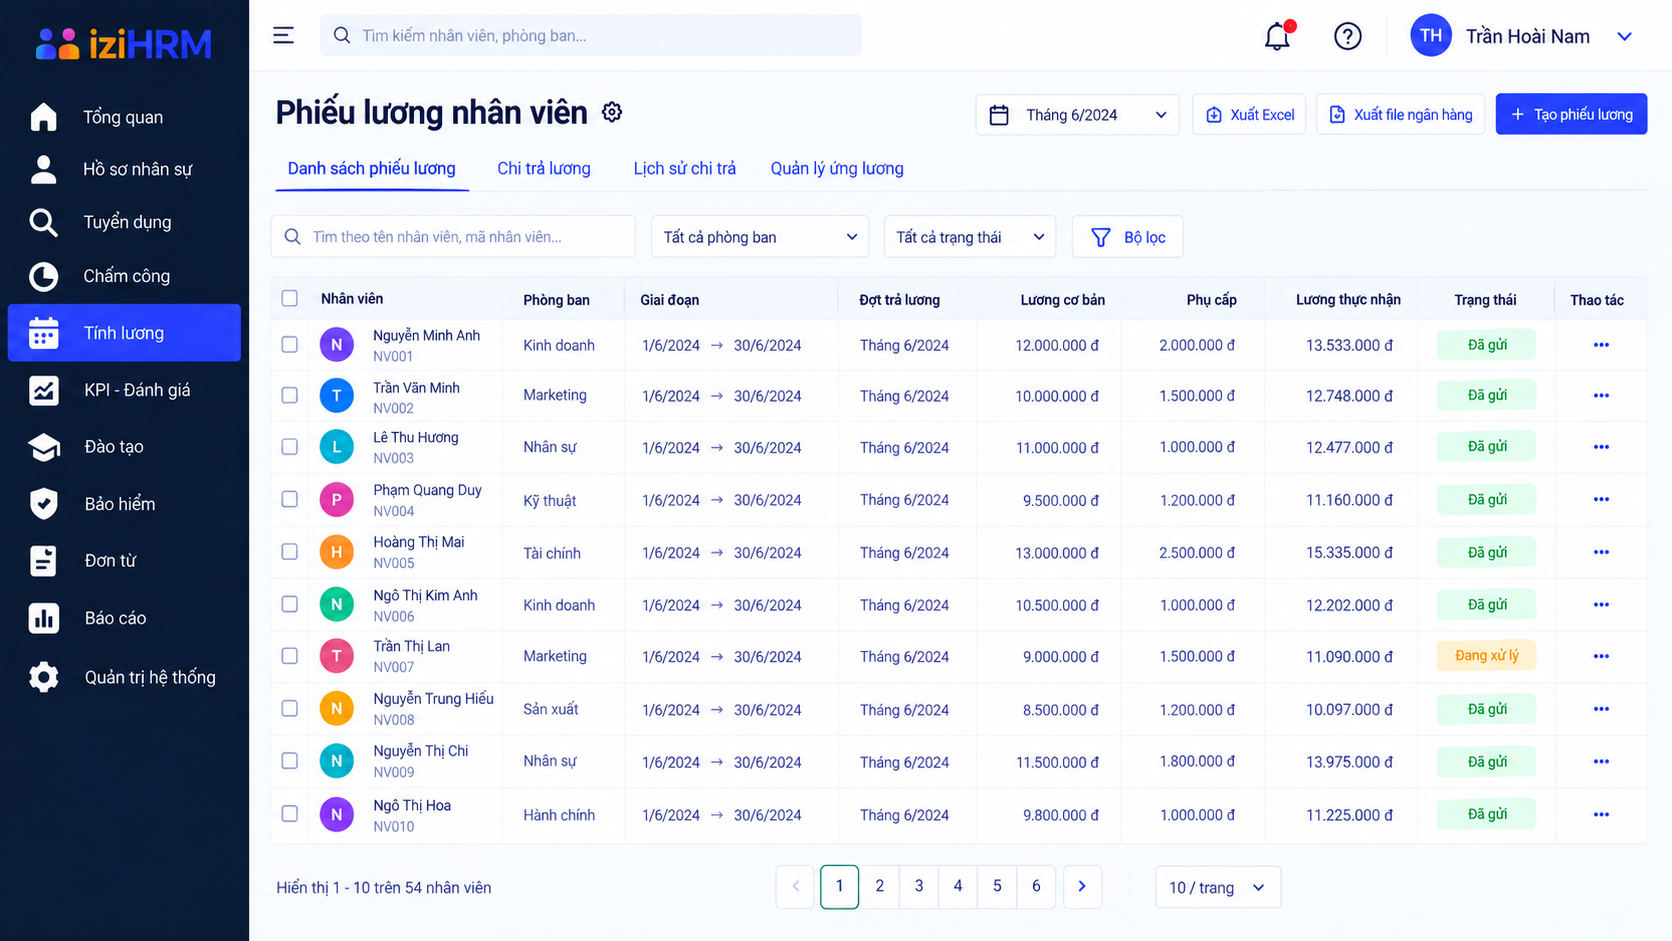Select checkbox for Trần Văn Minh row
This screenshot has width=1672, height=941.
point(290,395)
